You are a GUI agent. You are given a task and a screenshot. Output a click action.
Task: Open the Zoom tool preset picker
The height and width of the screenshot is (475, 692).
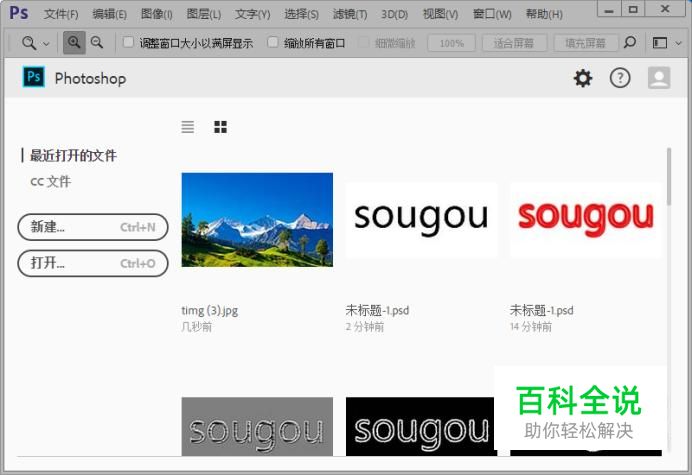[x=35, y=43]
